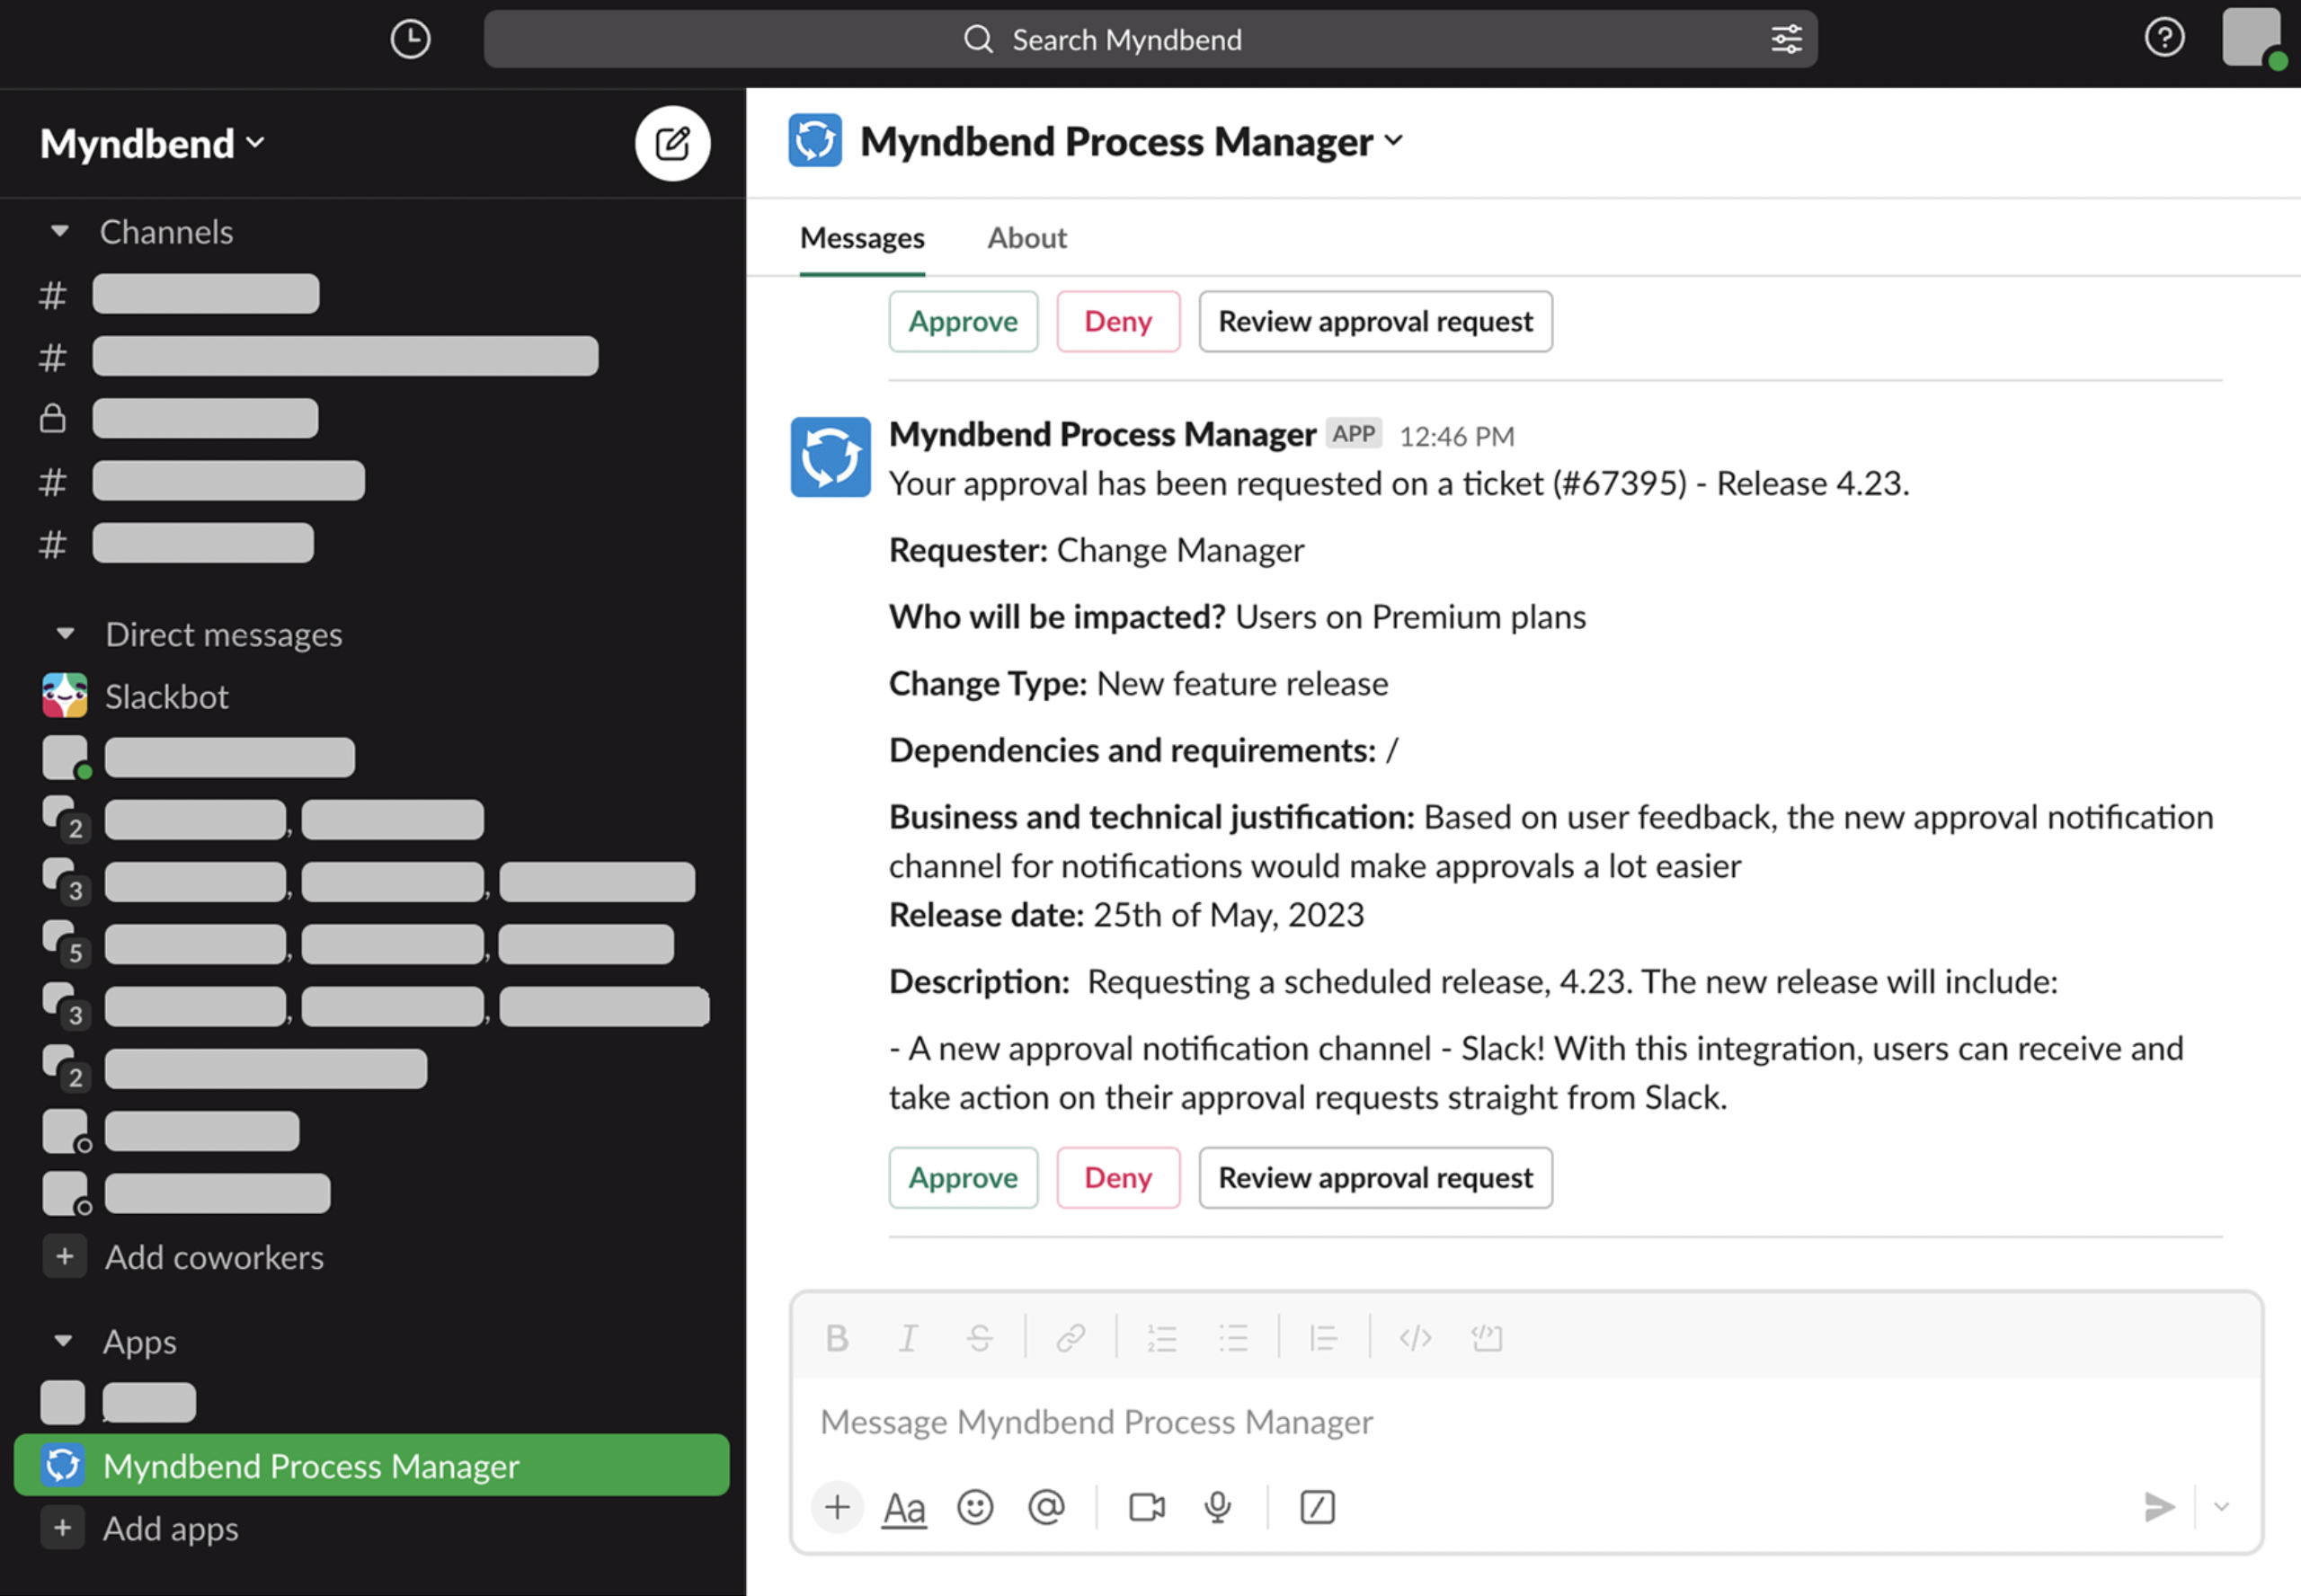Expand send options arrow beside send
This screenshot has height=1596, width=2301.
[x=2221, y=1507]
